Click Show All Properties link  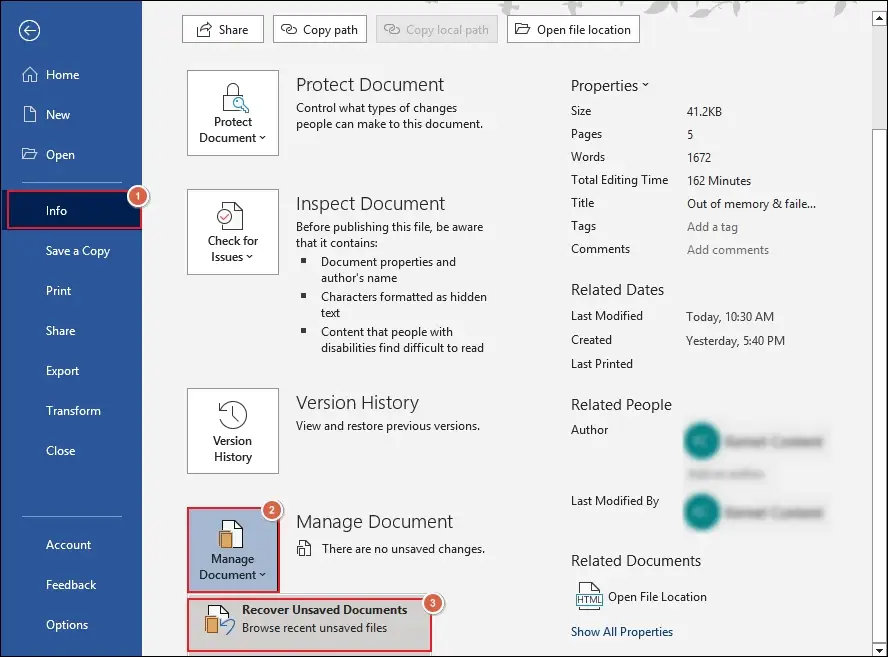(x=622, y=632)
